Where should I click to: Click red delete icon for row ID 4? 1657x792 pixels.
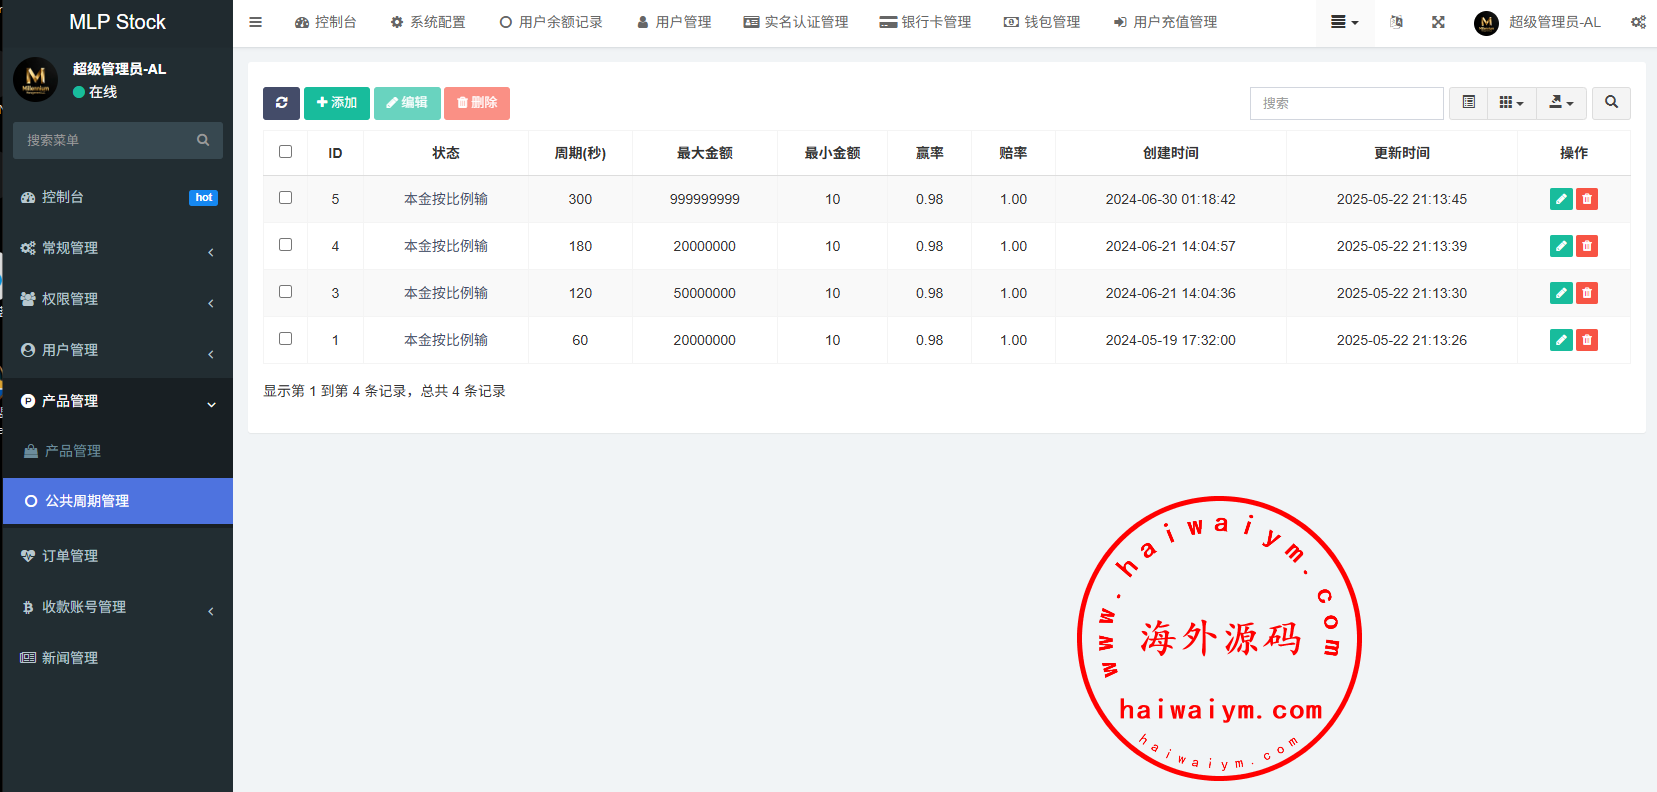tap(1586, 246)
